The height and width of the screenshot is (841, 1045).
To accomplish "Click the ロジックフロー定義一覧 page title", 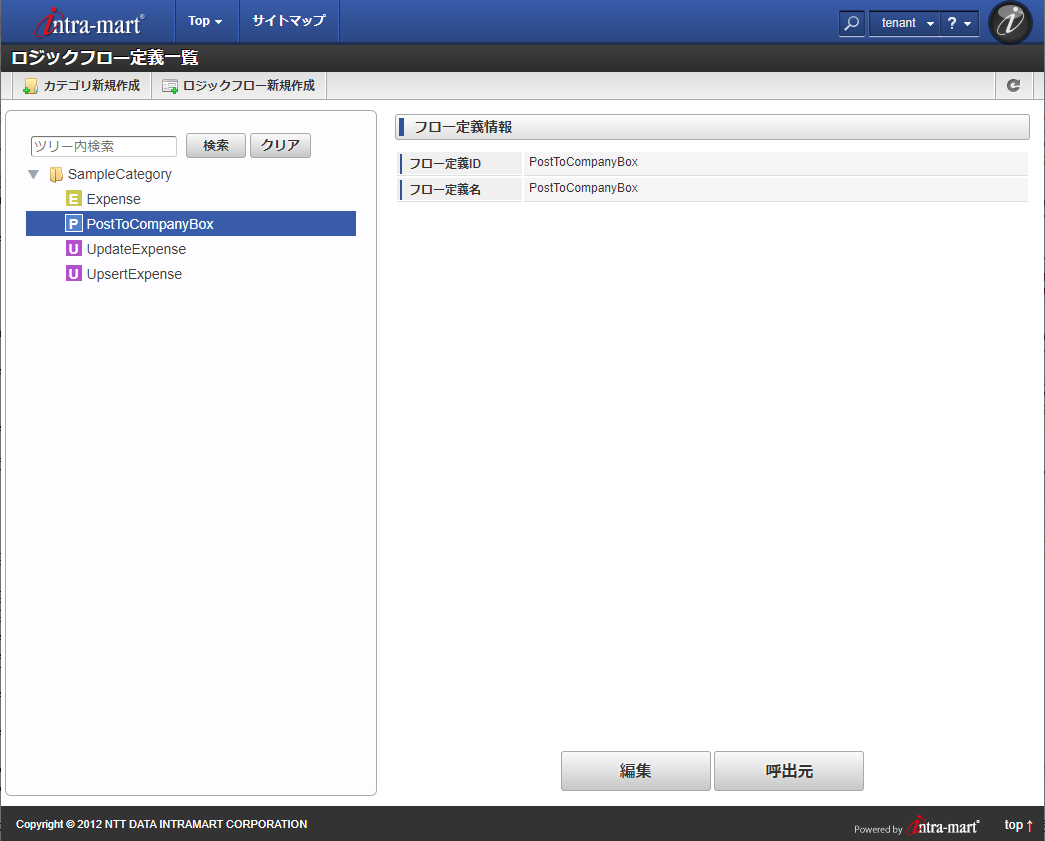I will 105,58.
